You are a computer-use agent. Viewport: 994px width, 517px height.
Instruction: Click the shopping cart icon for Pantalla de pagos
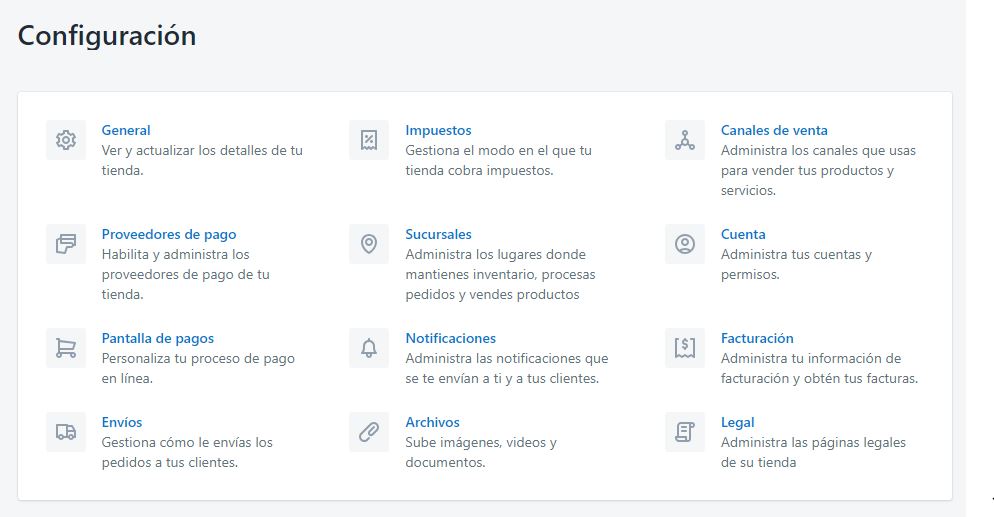[x=66, y=348]
